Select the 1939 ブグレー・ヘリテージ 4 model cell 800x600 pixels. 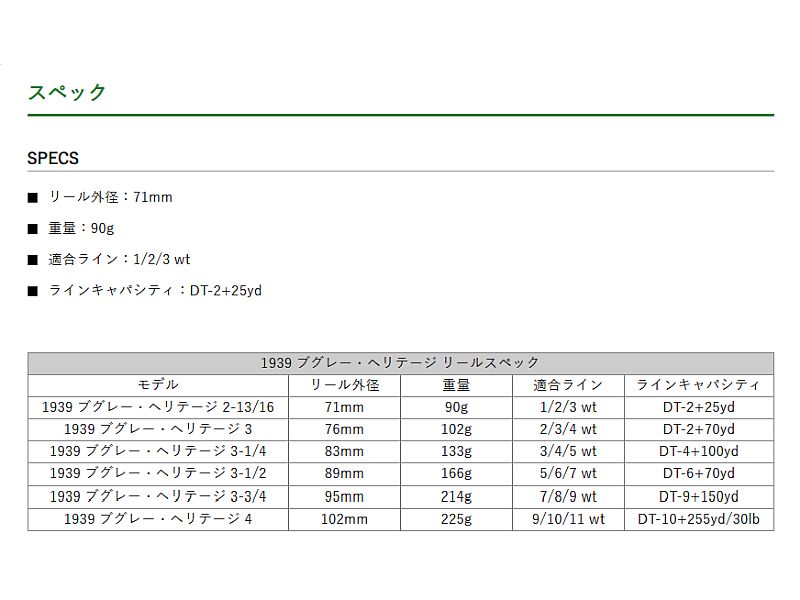point(158,519)
